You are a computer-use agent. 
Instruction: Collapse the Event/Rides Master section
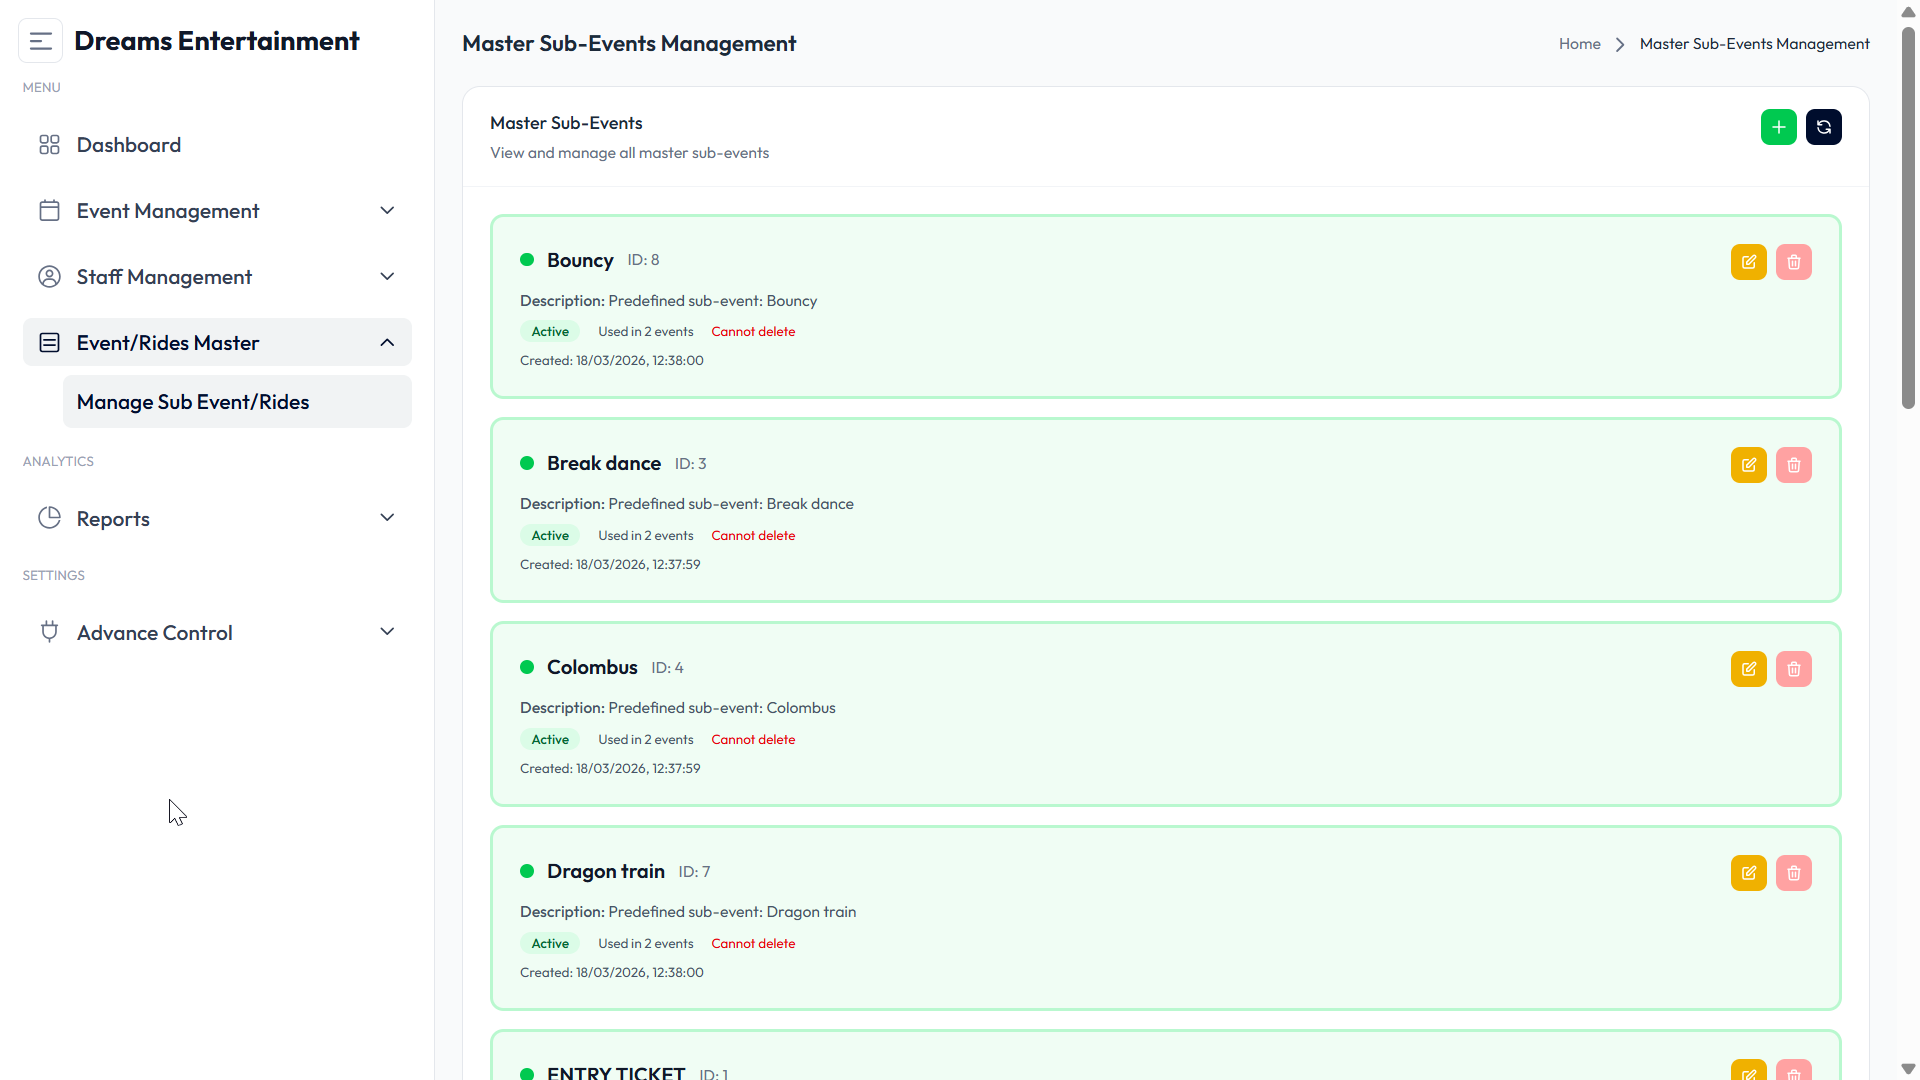coord(217,343)
